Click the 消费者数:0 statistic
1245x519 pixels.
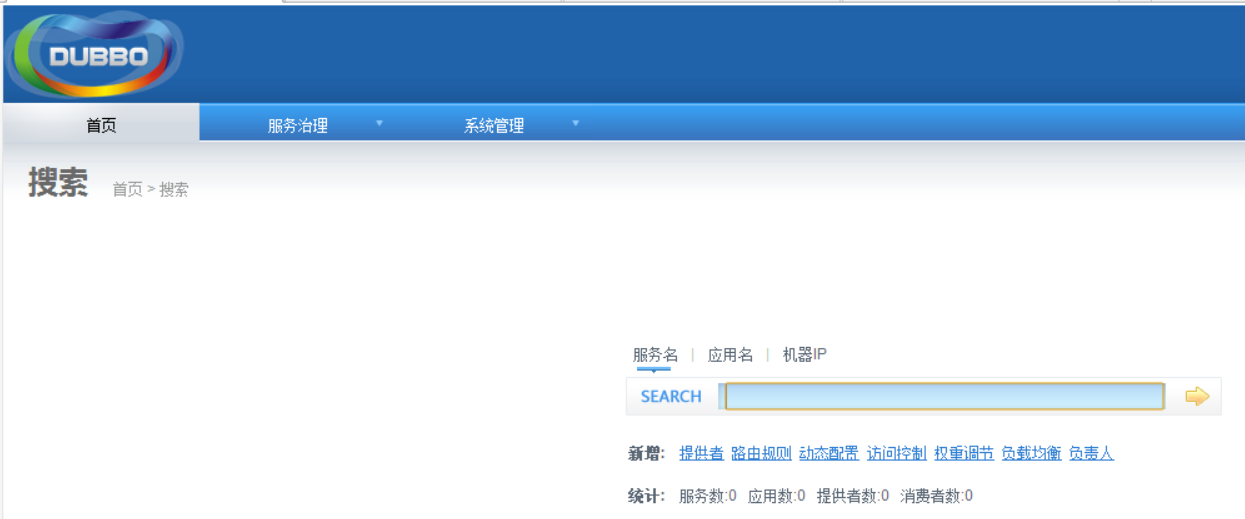pos(936,496)
